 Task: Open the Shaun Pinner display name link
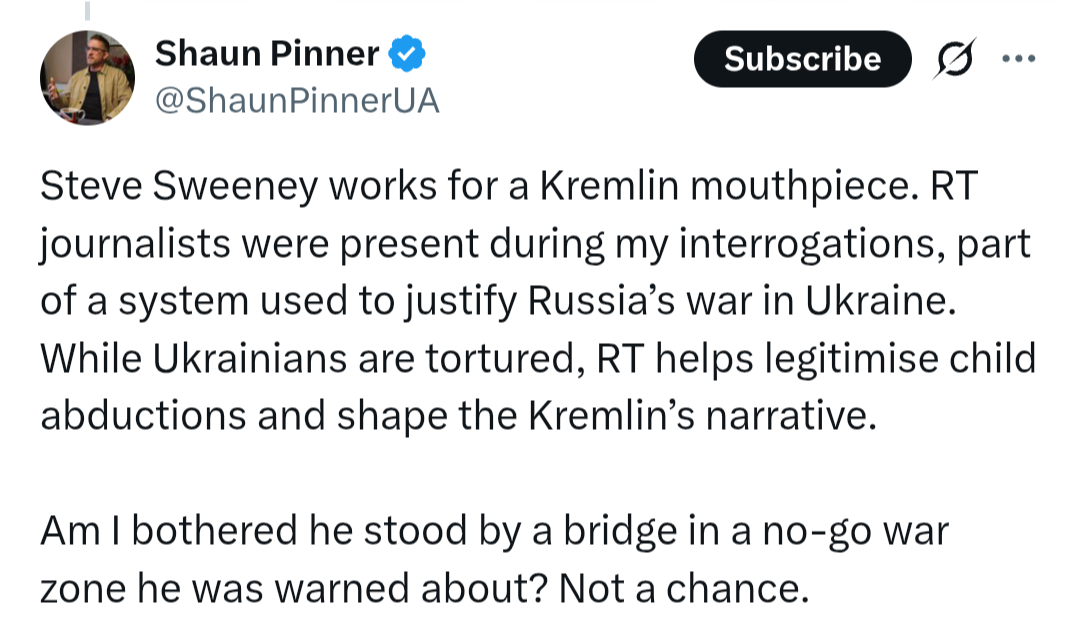(x=267, y=54)
